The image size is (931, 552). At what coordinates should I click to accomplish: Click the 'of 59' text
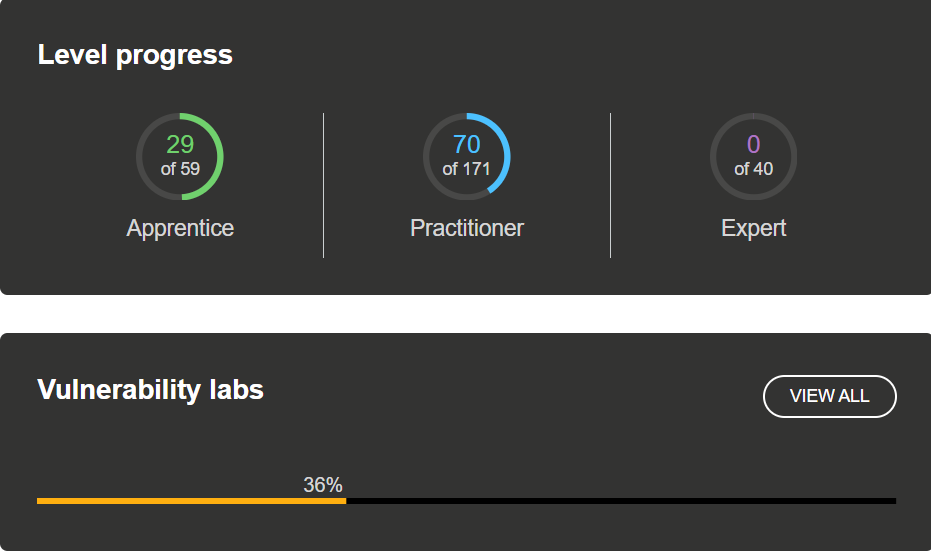(180, 169)
